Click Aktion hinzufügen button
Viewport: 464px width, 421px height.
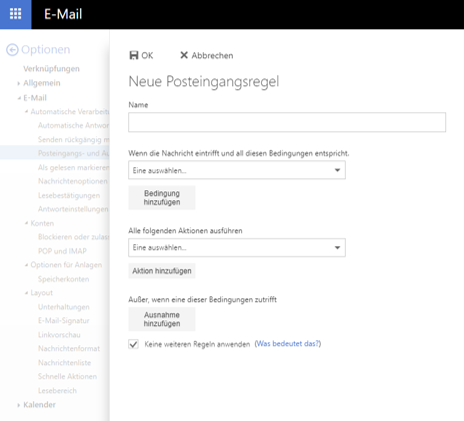tap(162, 271)
